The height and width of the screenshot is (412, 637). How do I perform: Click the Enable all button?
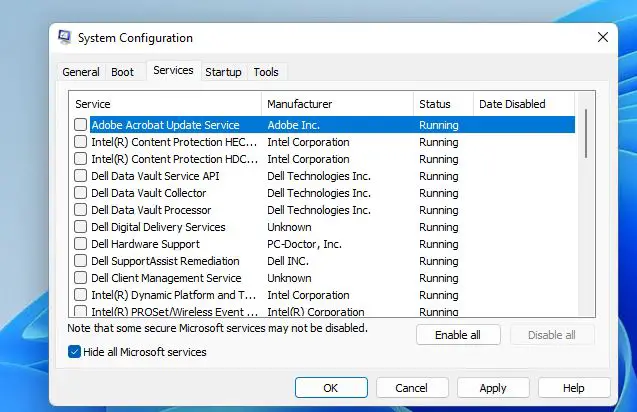458,335
